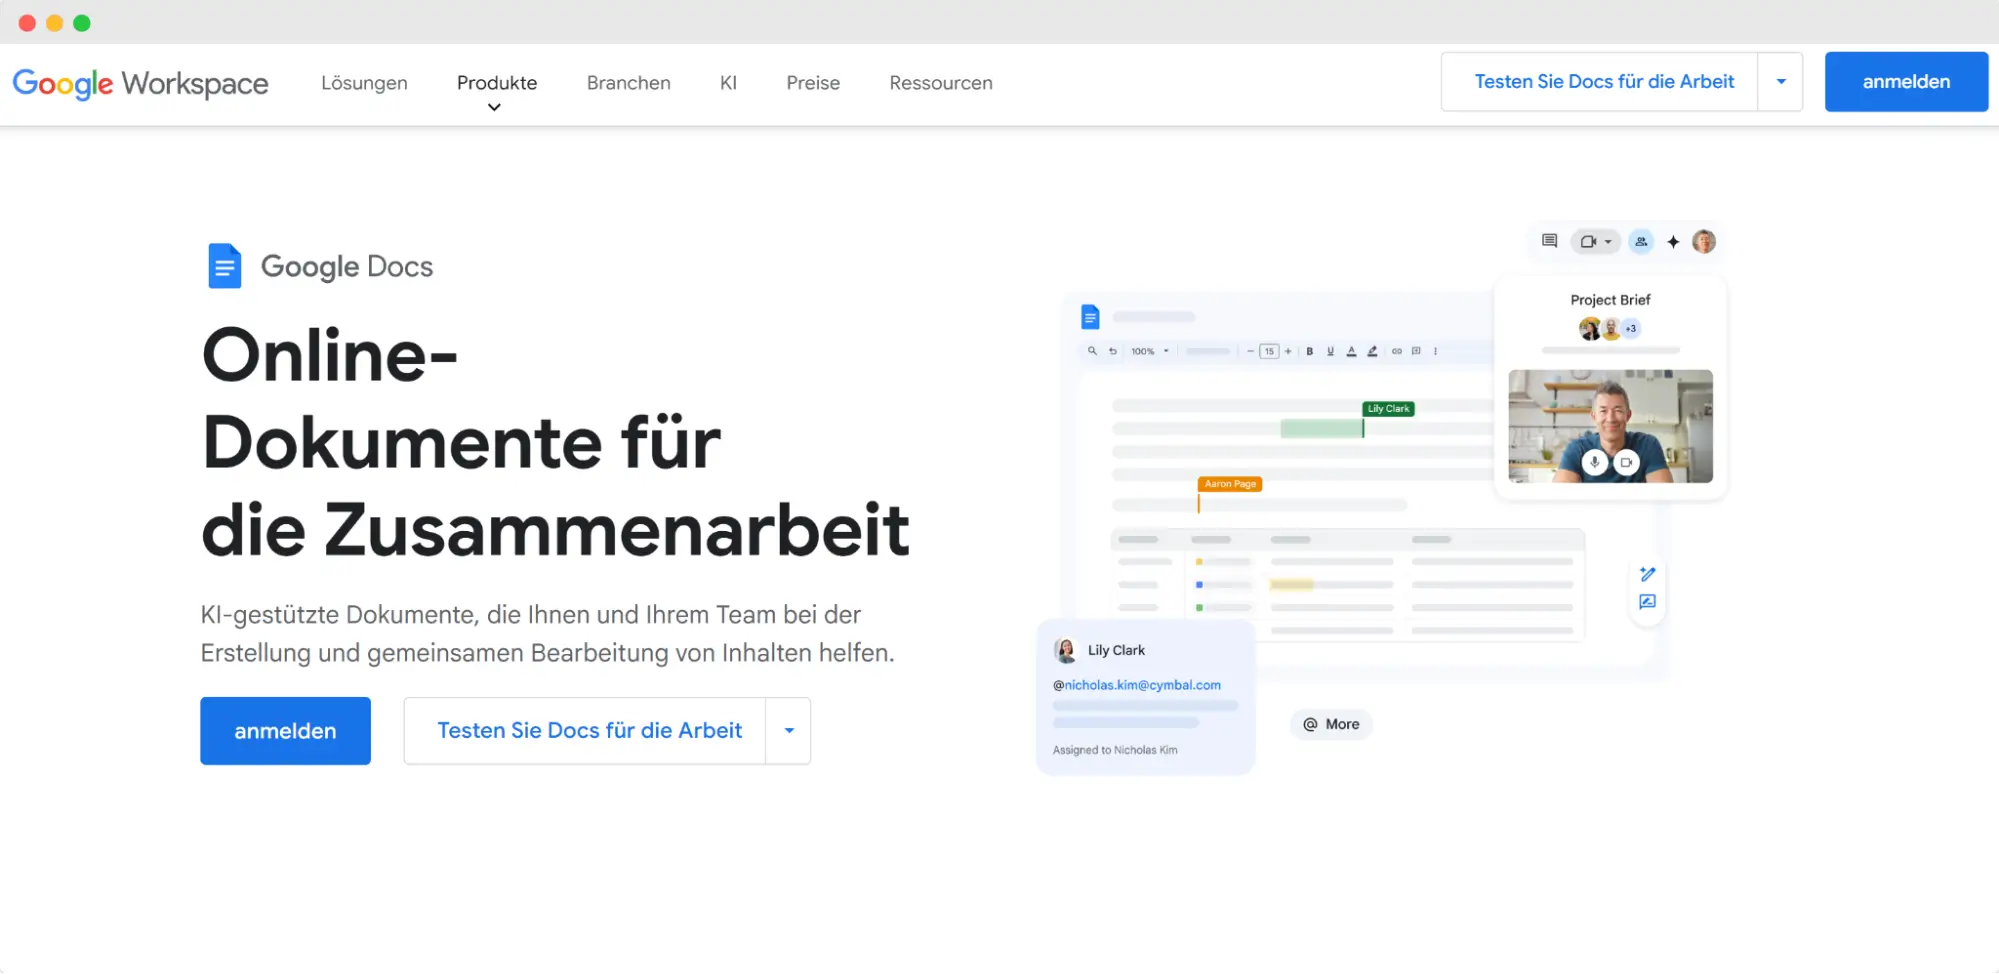This screenshot has width=1999, height=974.
Task: Expand the Produkte menu chevron
Action: point(494,107)
